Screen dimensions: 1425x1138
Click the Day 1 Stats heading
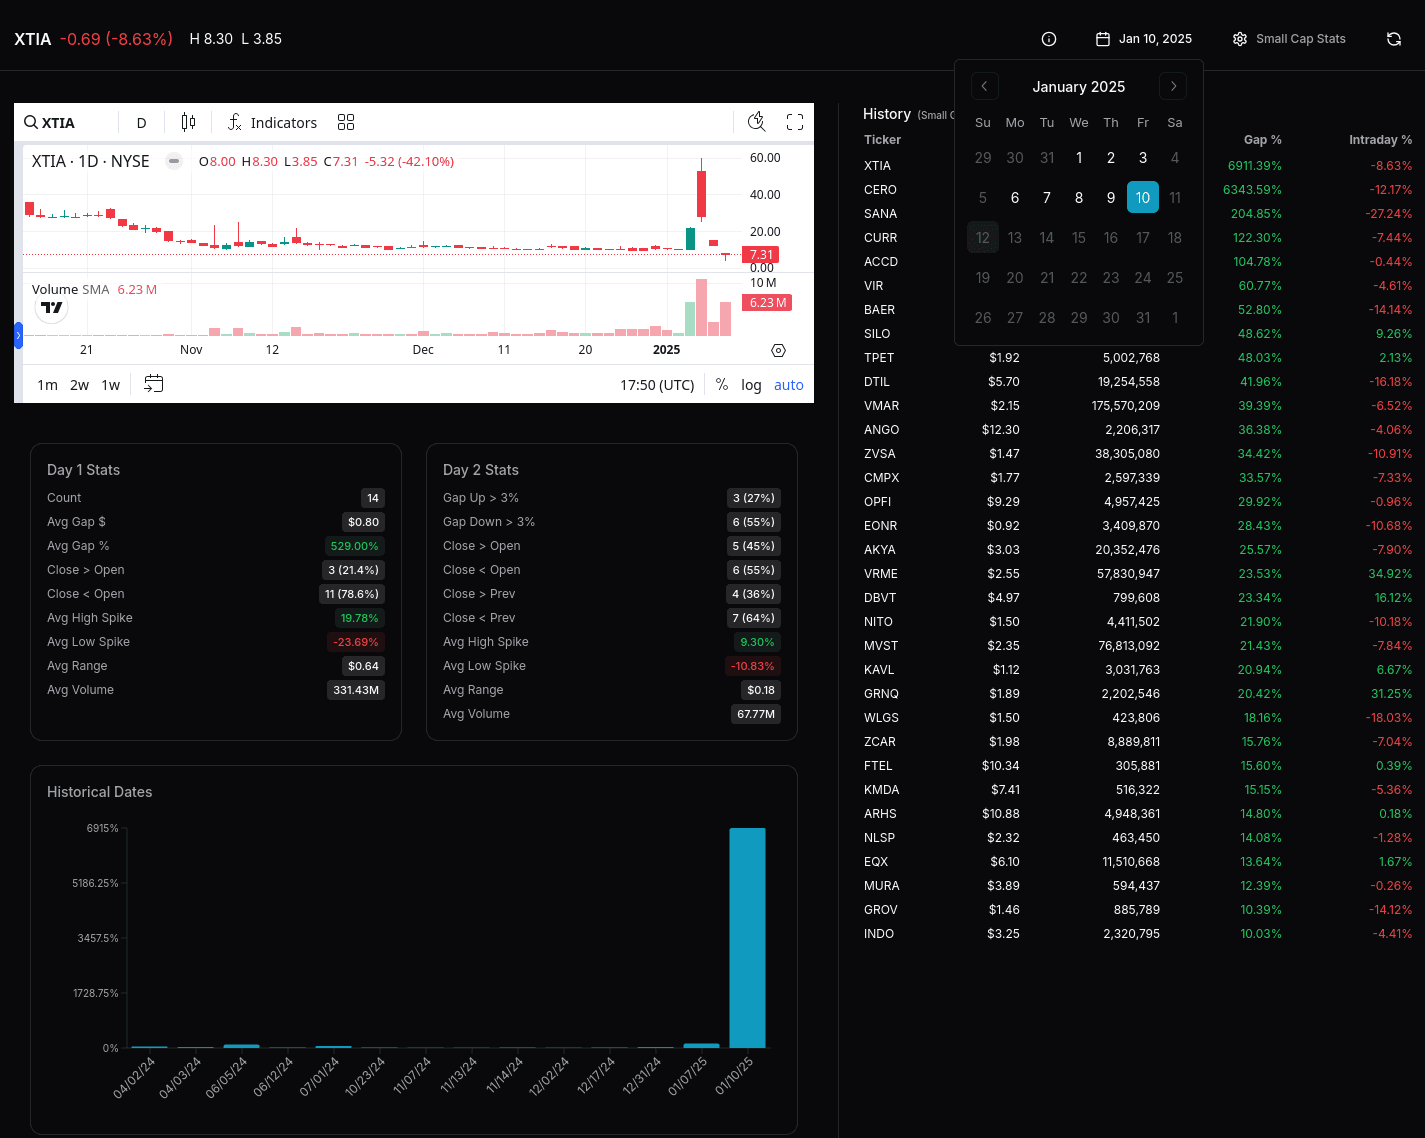click(x=83, y=470)
